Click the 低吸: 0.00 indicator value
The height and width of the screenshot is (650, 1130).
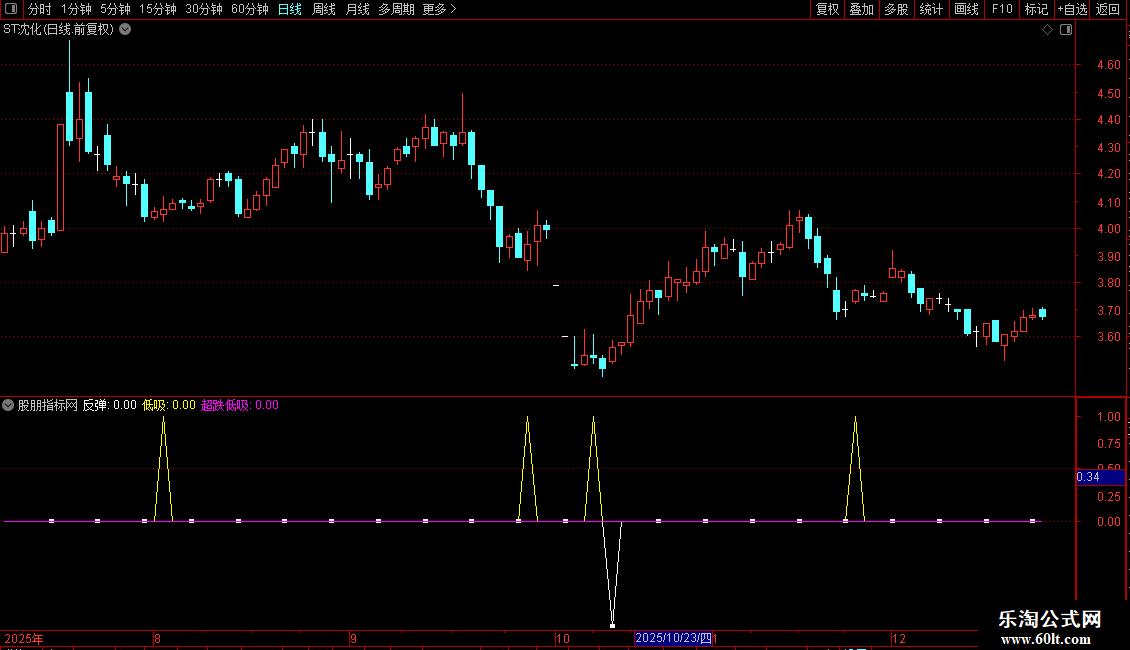pyautogui.click(x=169, y=405)
